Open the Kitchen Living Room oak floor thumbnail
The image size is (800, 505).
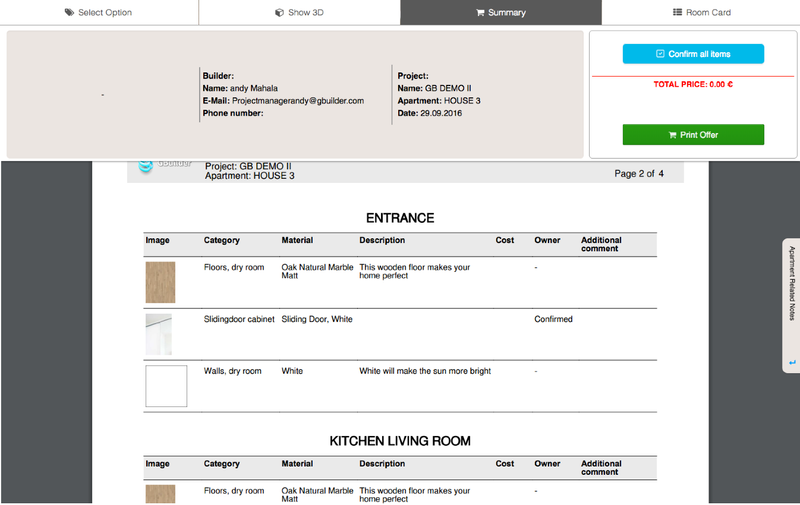pyautogui.click(x=160, y=494)
